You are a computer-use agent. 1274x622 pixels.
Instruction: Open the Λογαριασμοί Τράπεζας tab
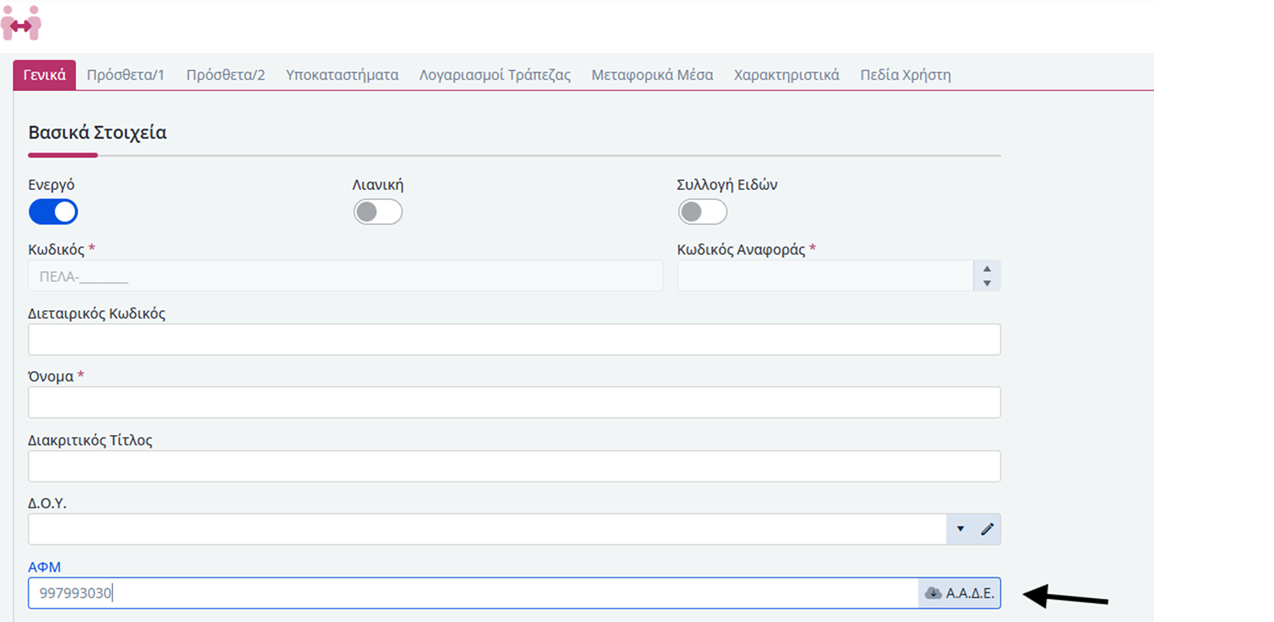(x=495, y=75)
